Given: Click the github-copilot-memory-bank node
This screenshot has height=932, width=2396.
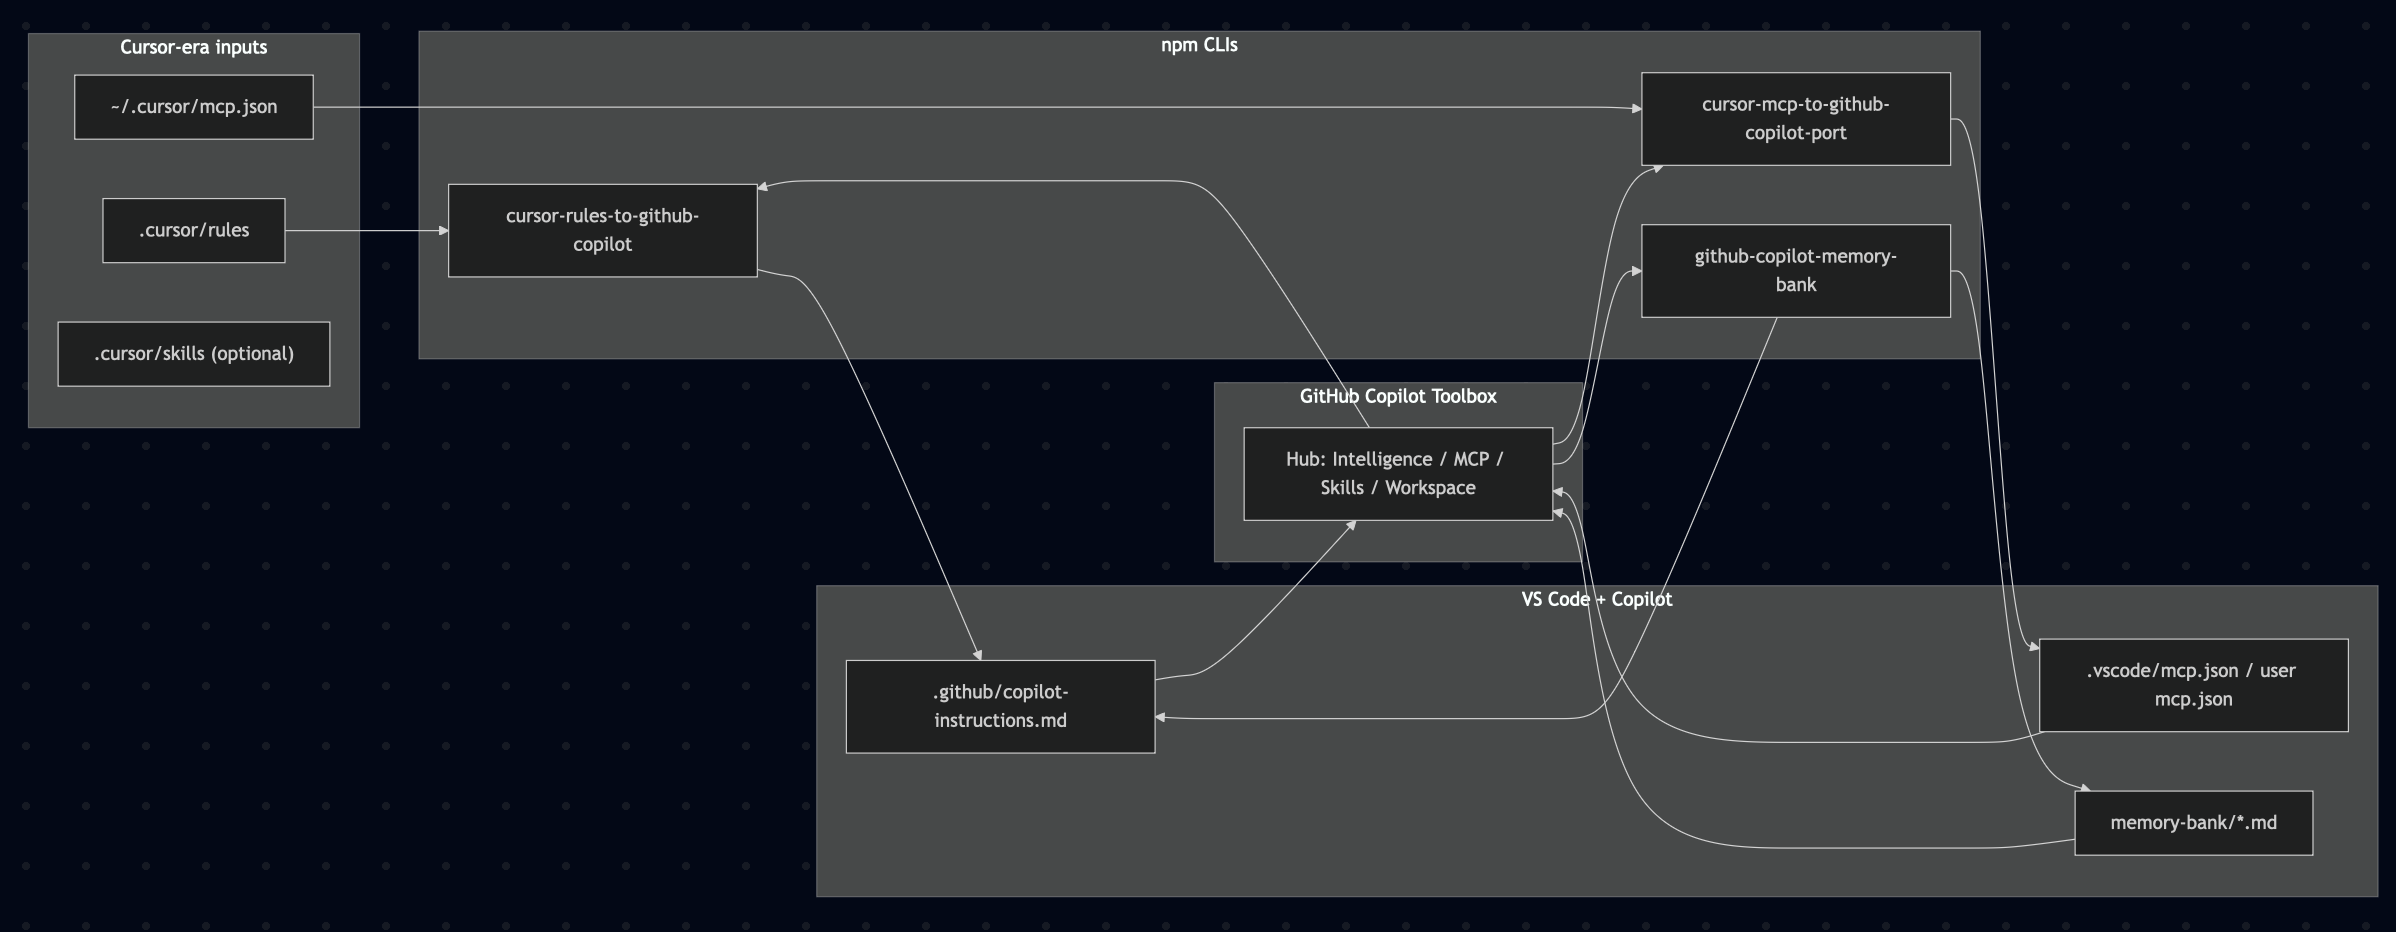Looking at the screenshot, I should (1794, 270).
